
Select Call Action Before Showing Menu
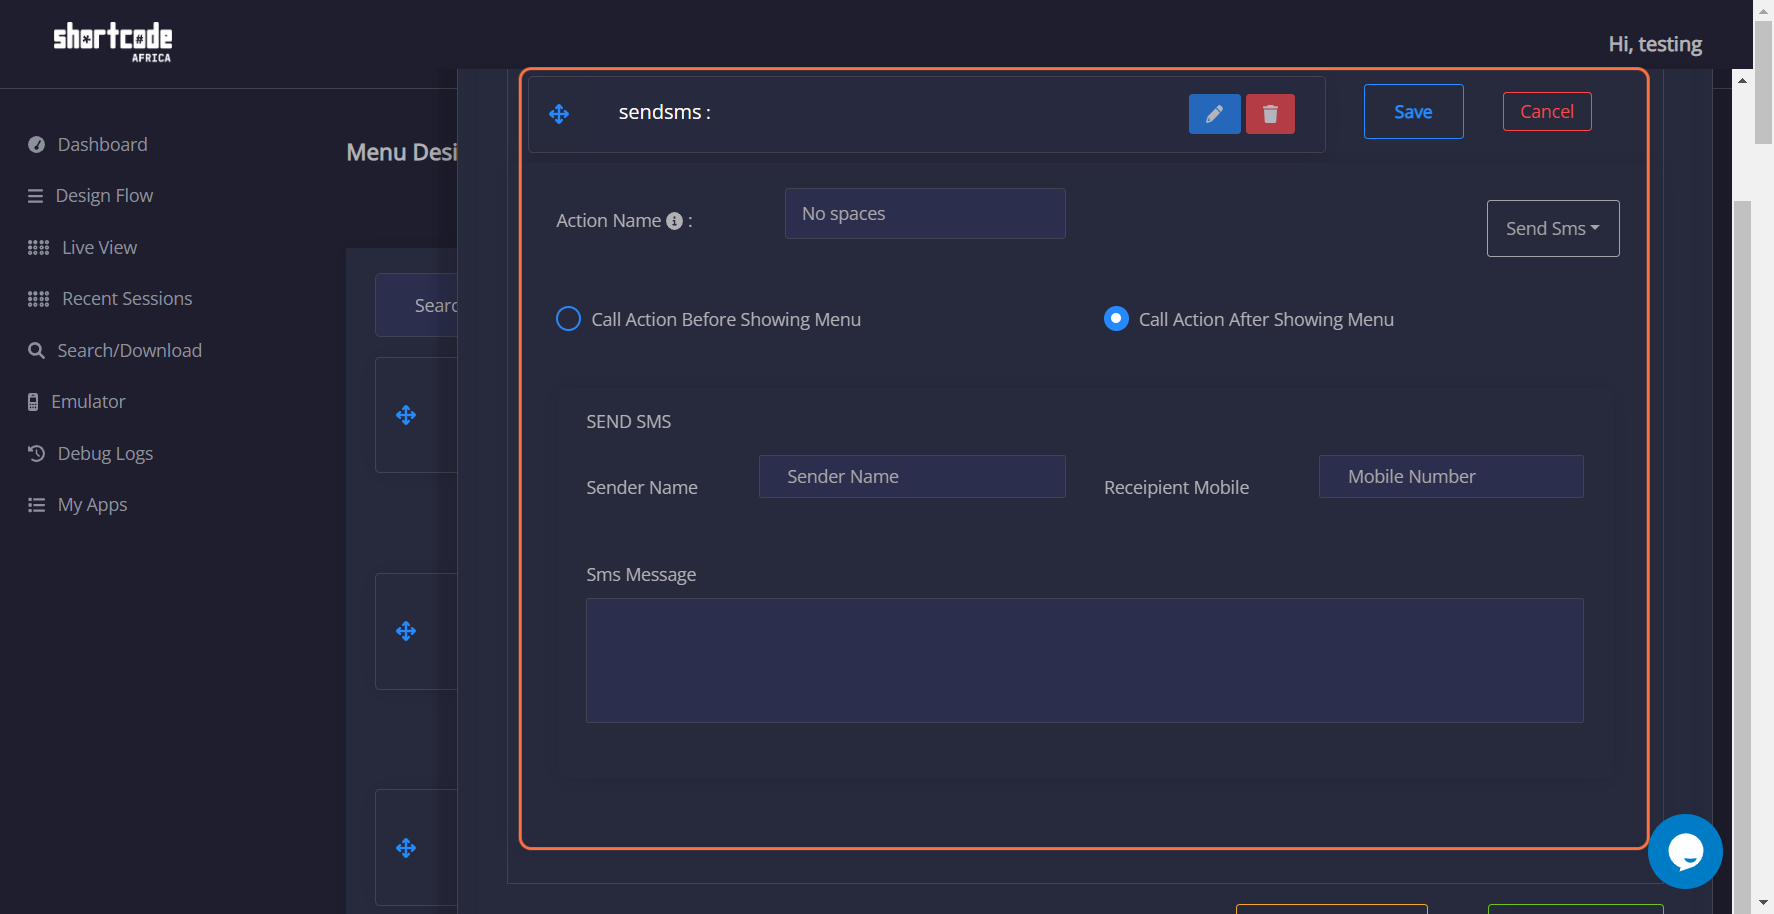click(x=568, y=319)
